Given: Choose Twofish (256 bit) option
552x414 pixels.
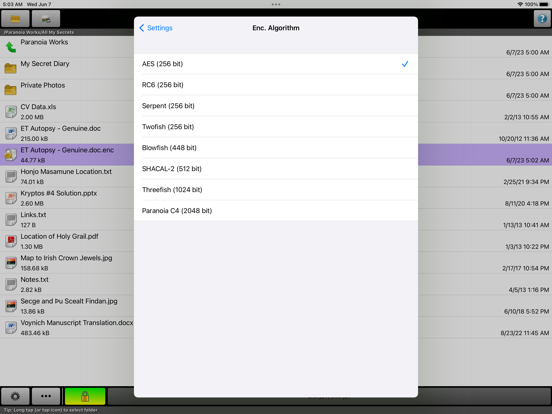Looking at the screenshot, I should point(276,127).
